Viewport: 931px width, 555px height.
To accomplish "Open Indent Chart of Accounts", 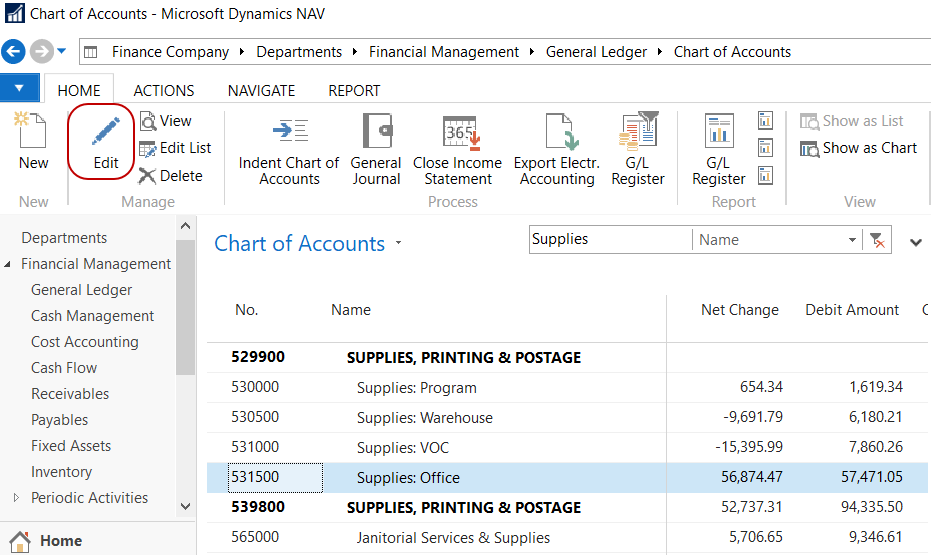I will (x=289, y=132).
